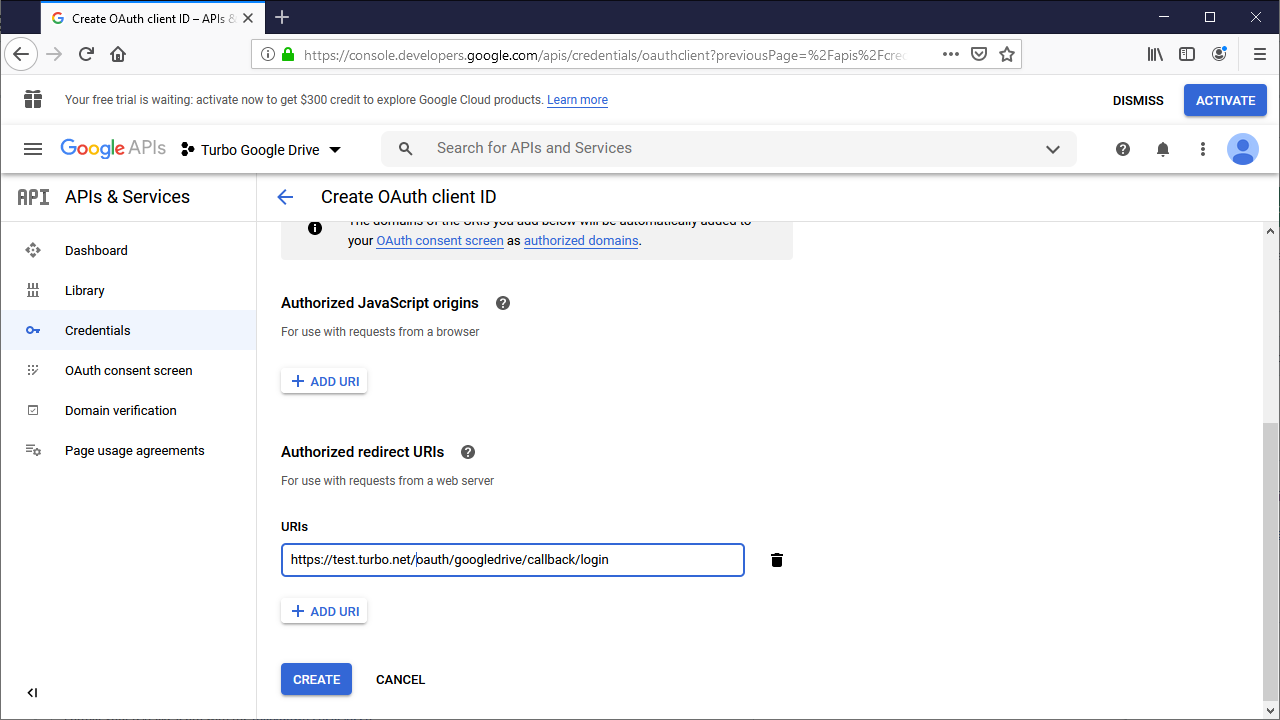
Task: Click the back arrow next to Create OAuth client ID
Action: point(285,197)
